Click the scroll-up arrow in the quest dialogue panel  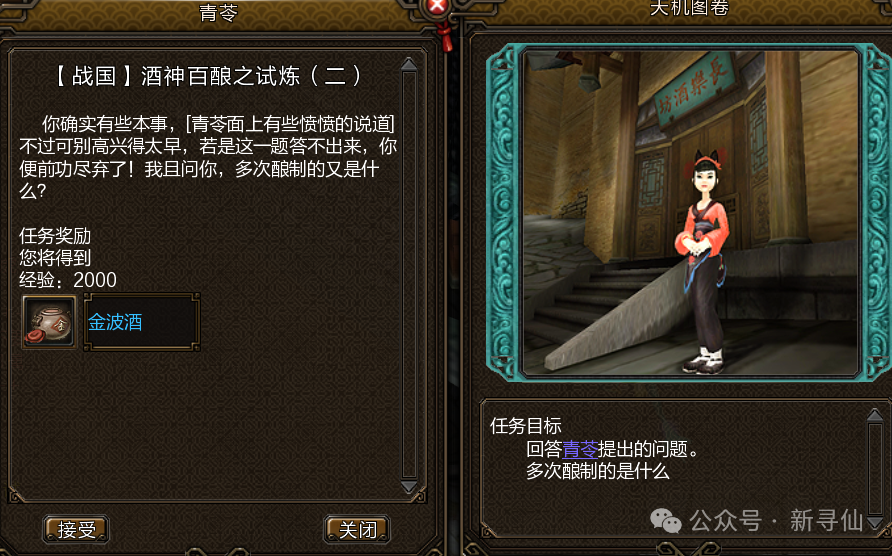tap(409, 64)
